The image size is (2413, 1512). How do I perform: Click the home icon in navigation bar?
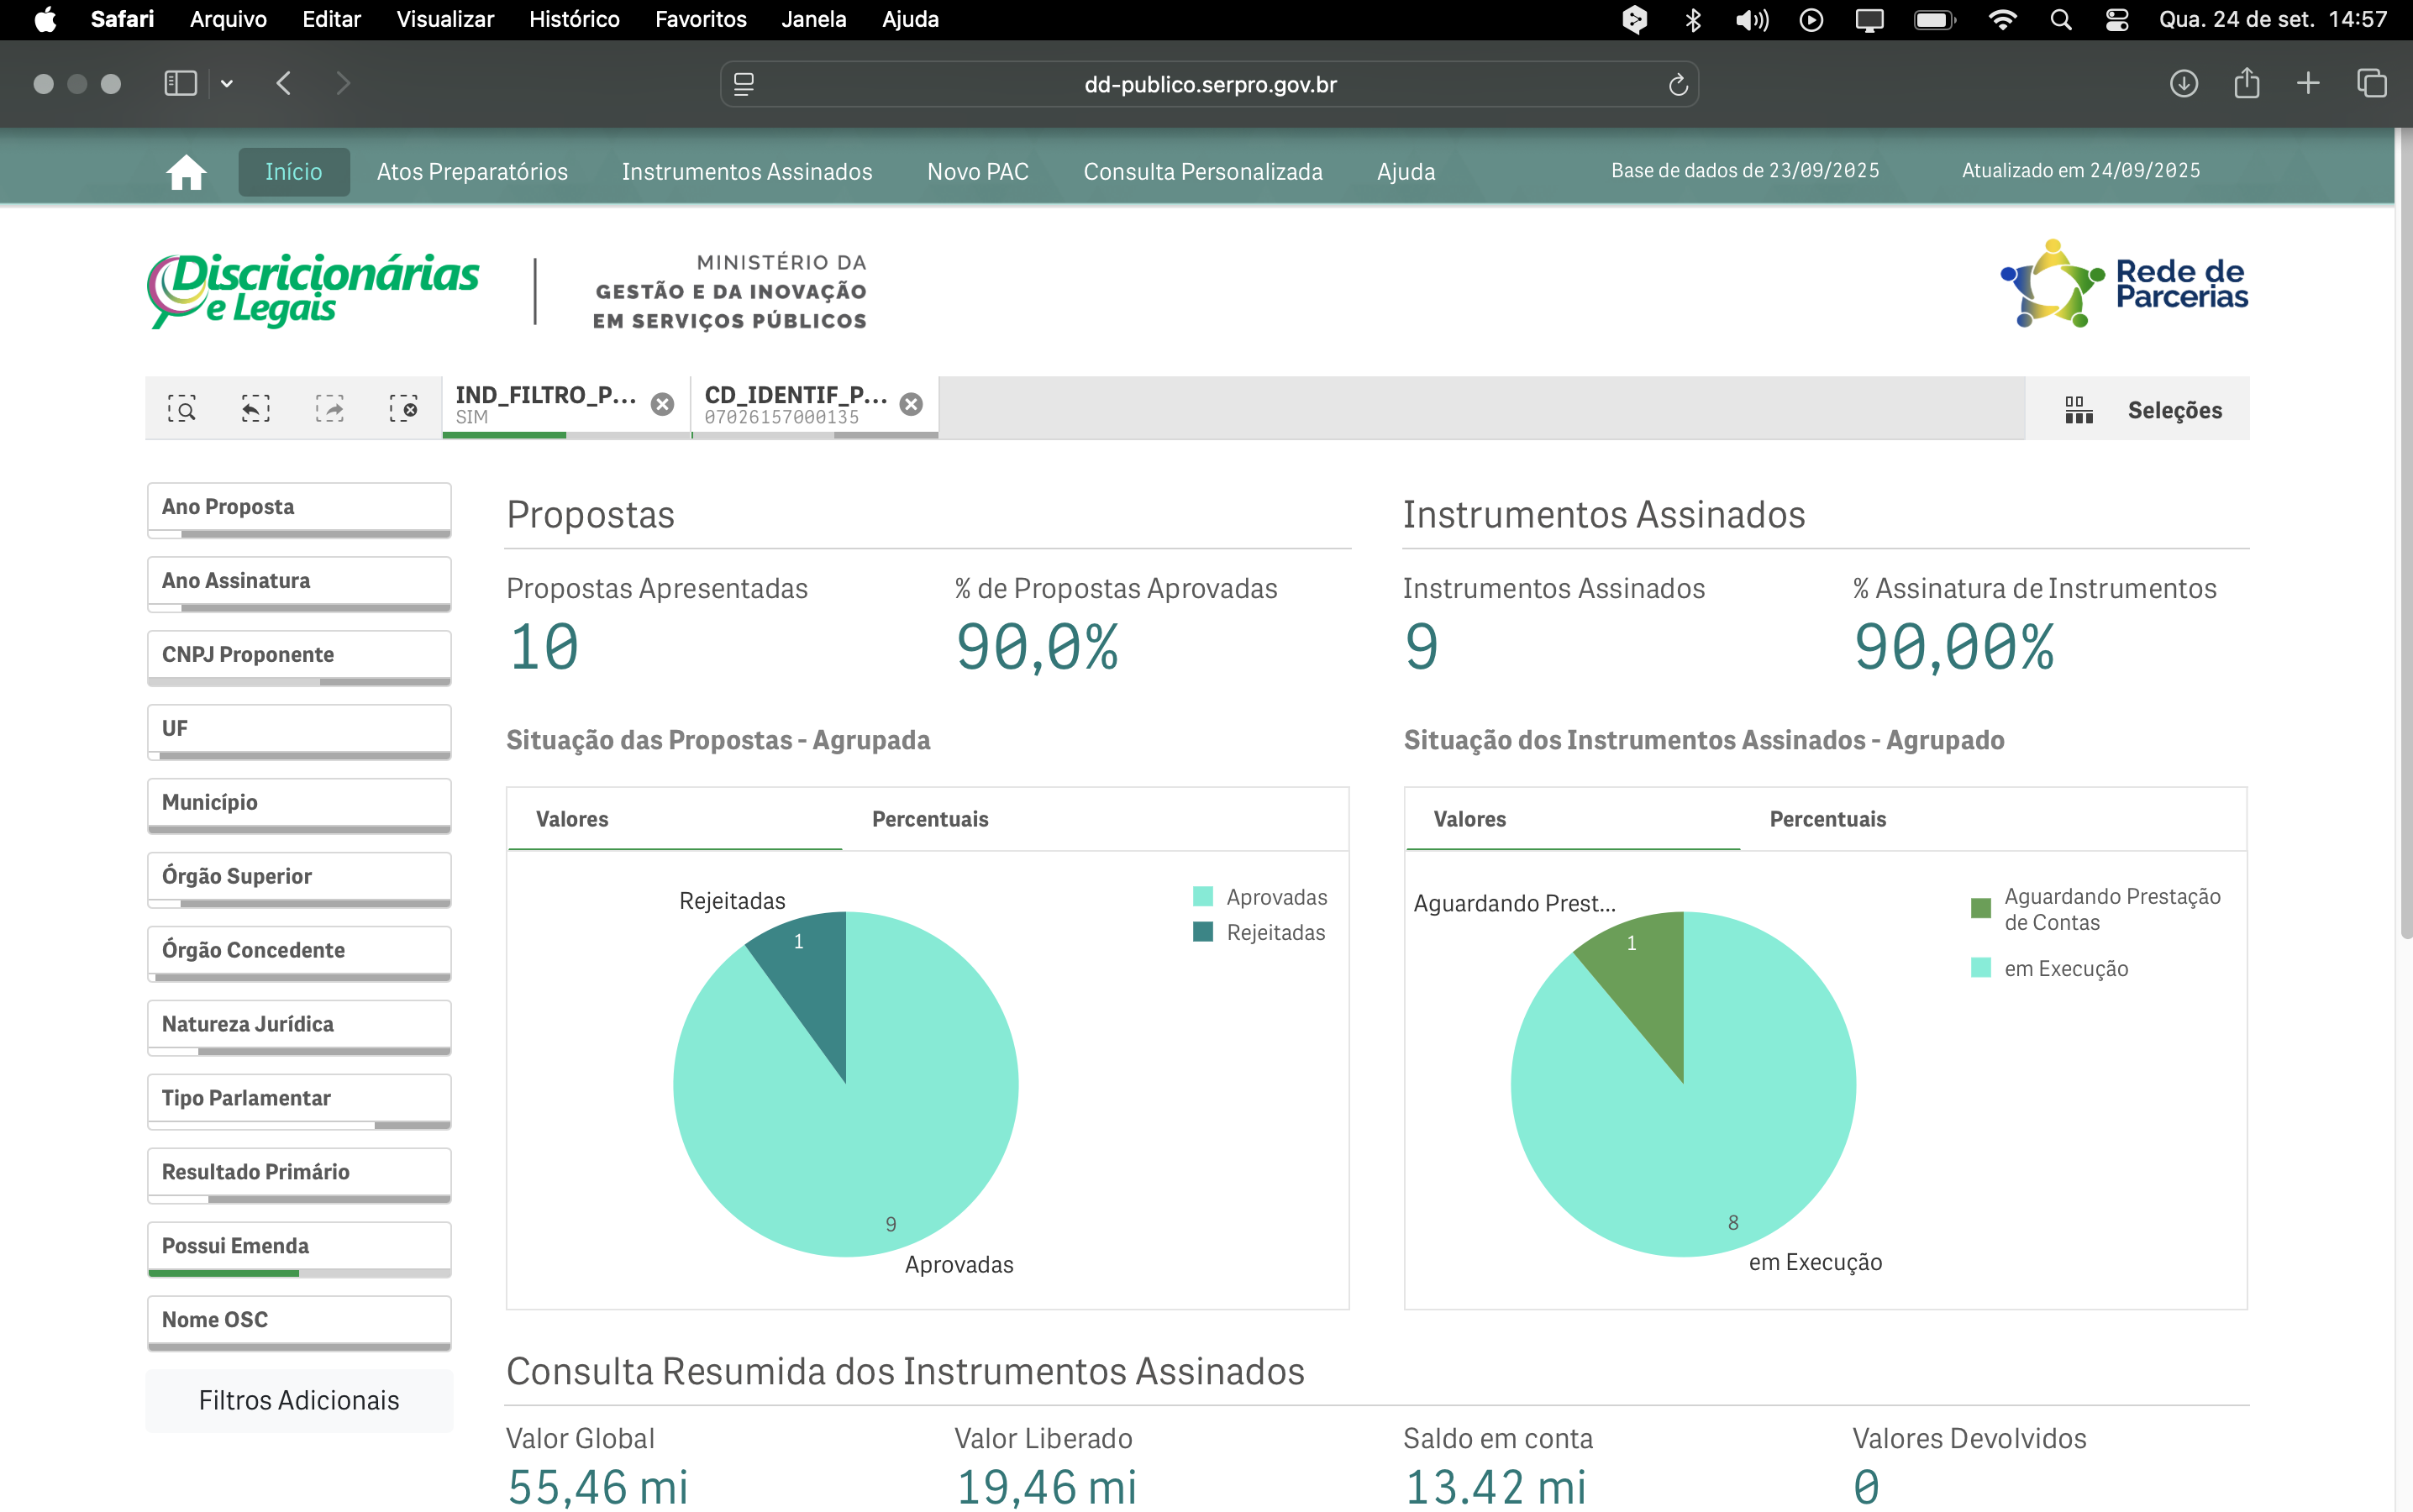point(186,172)
